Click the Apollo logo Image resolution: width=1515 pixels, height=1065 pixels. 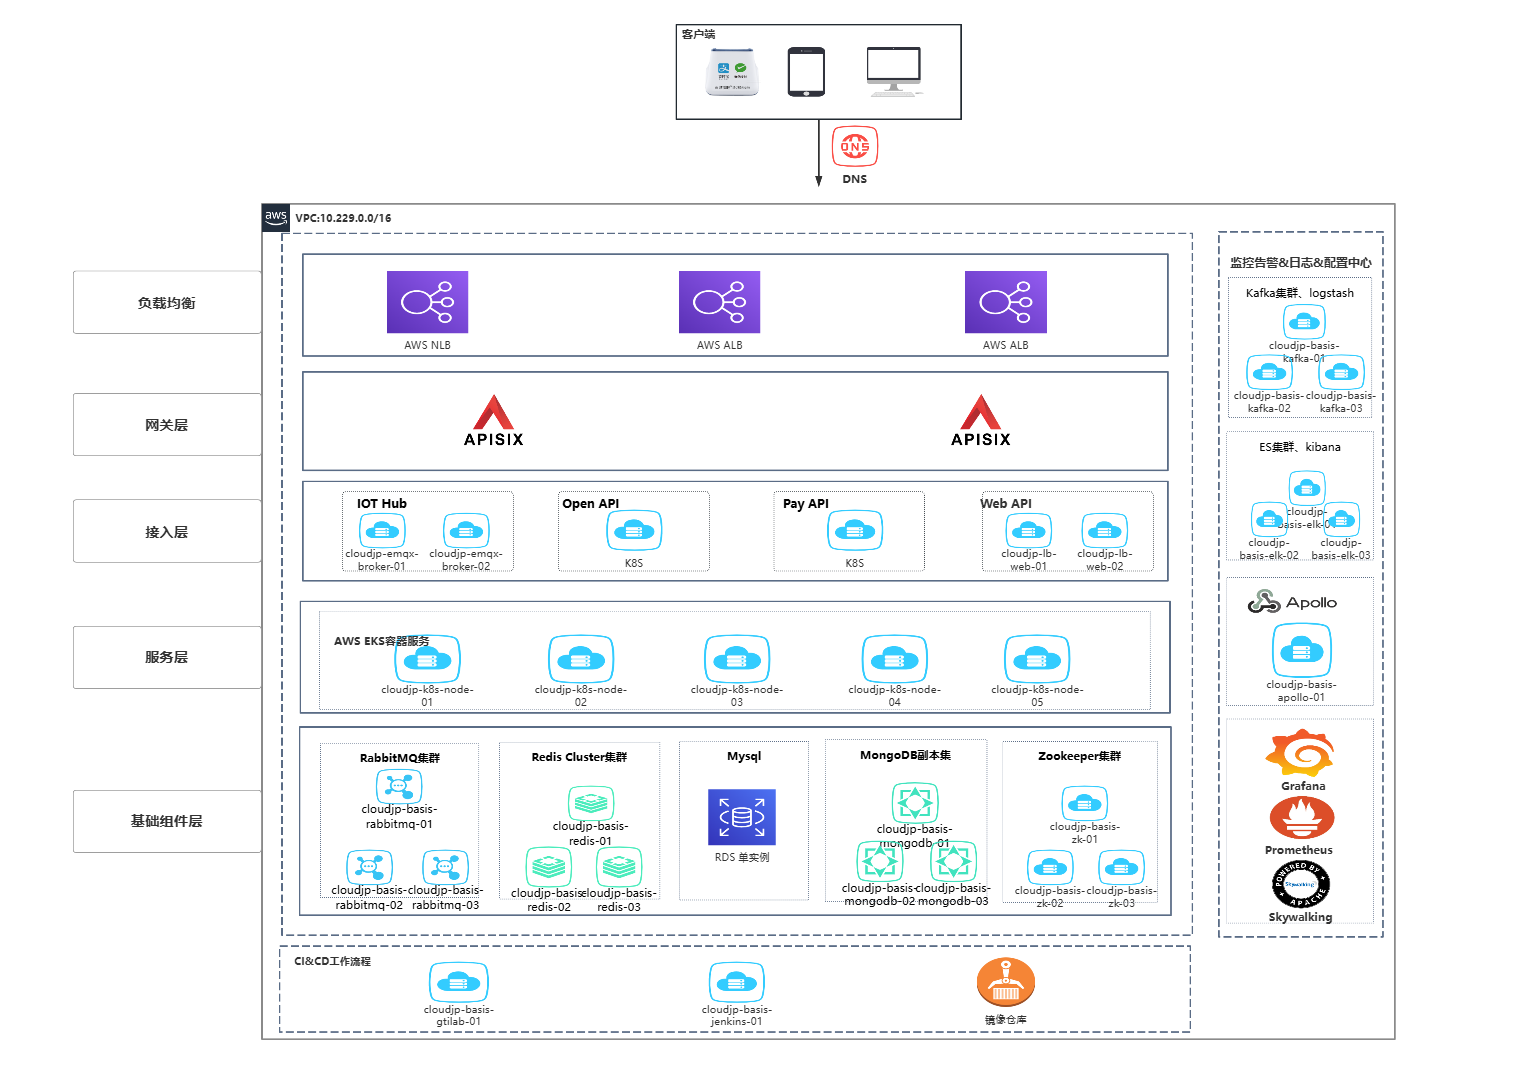coord(1292,602)
